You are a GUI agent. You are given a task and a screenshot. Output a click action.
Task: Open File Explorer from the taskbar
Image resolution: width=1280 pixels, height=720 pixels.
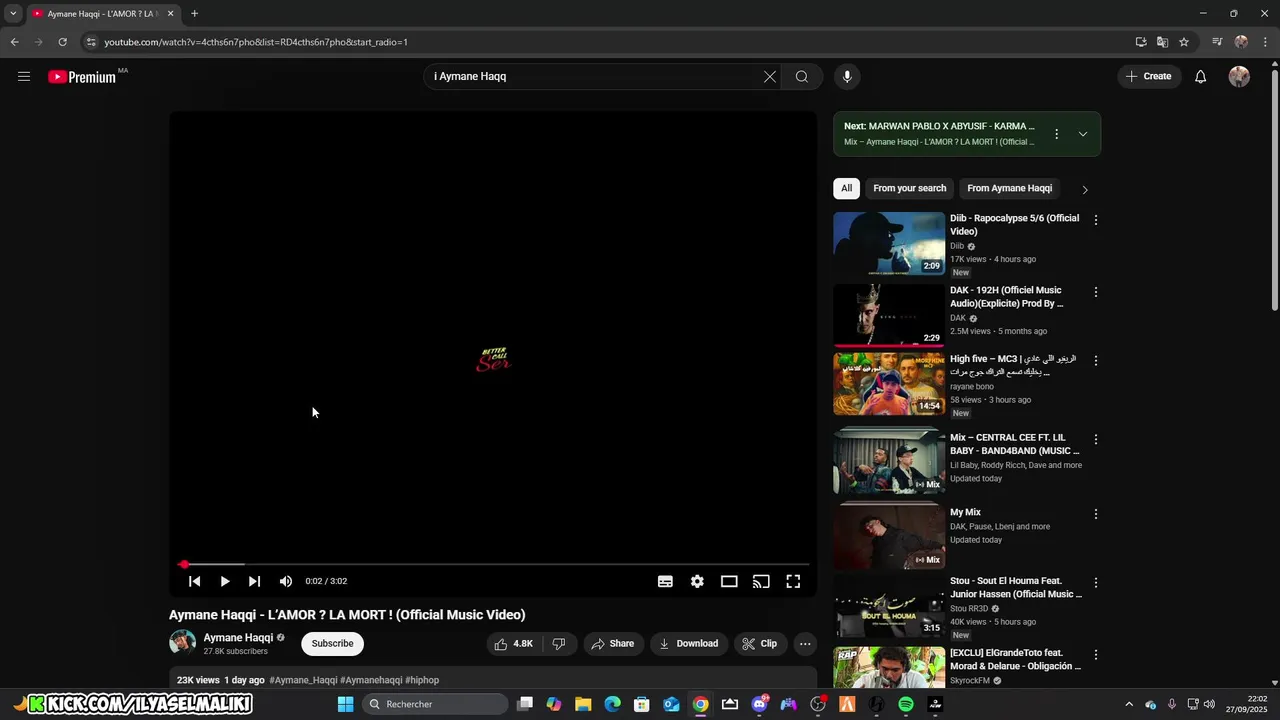pos(583,704)
